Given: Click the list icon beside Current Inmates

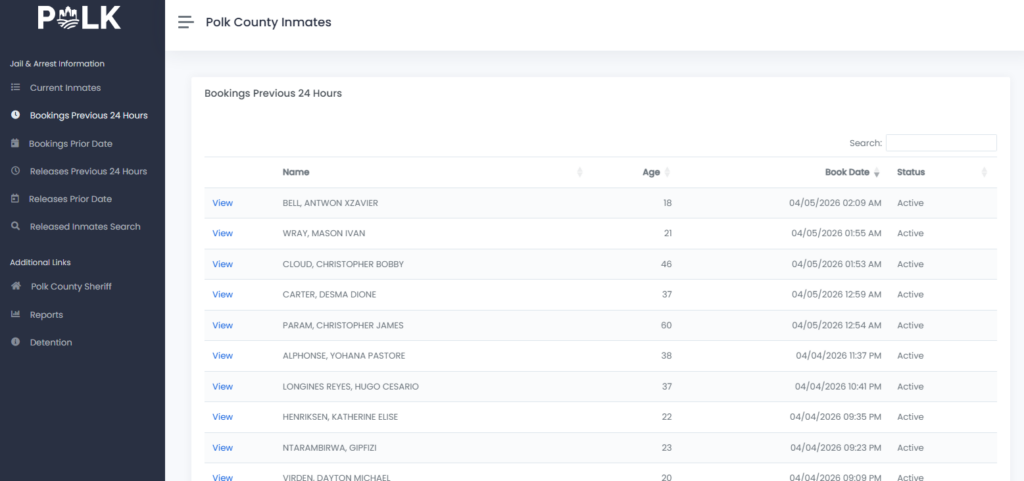Looking at the screenshot, I should coord(15,88).
